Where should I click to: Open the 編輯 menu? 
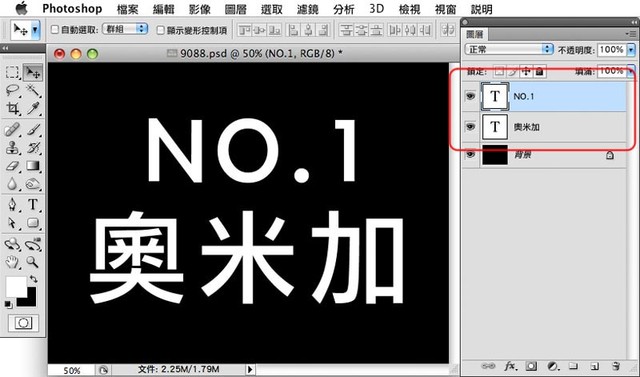click(163, 9)
